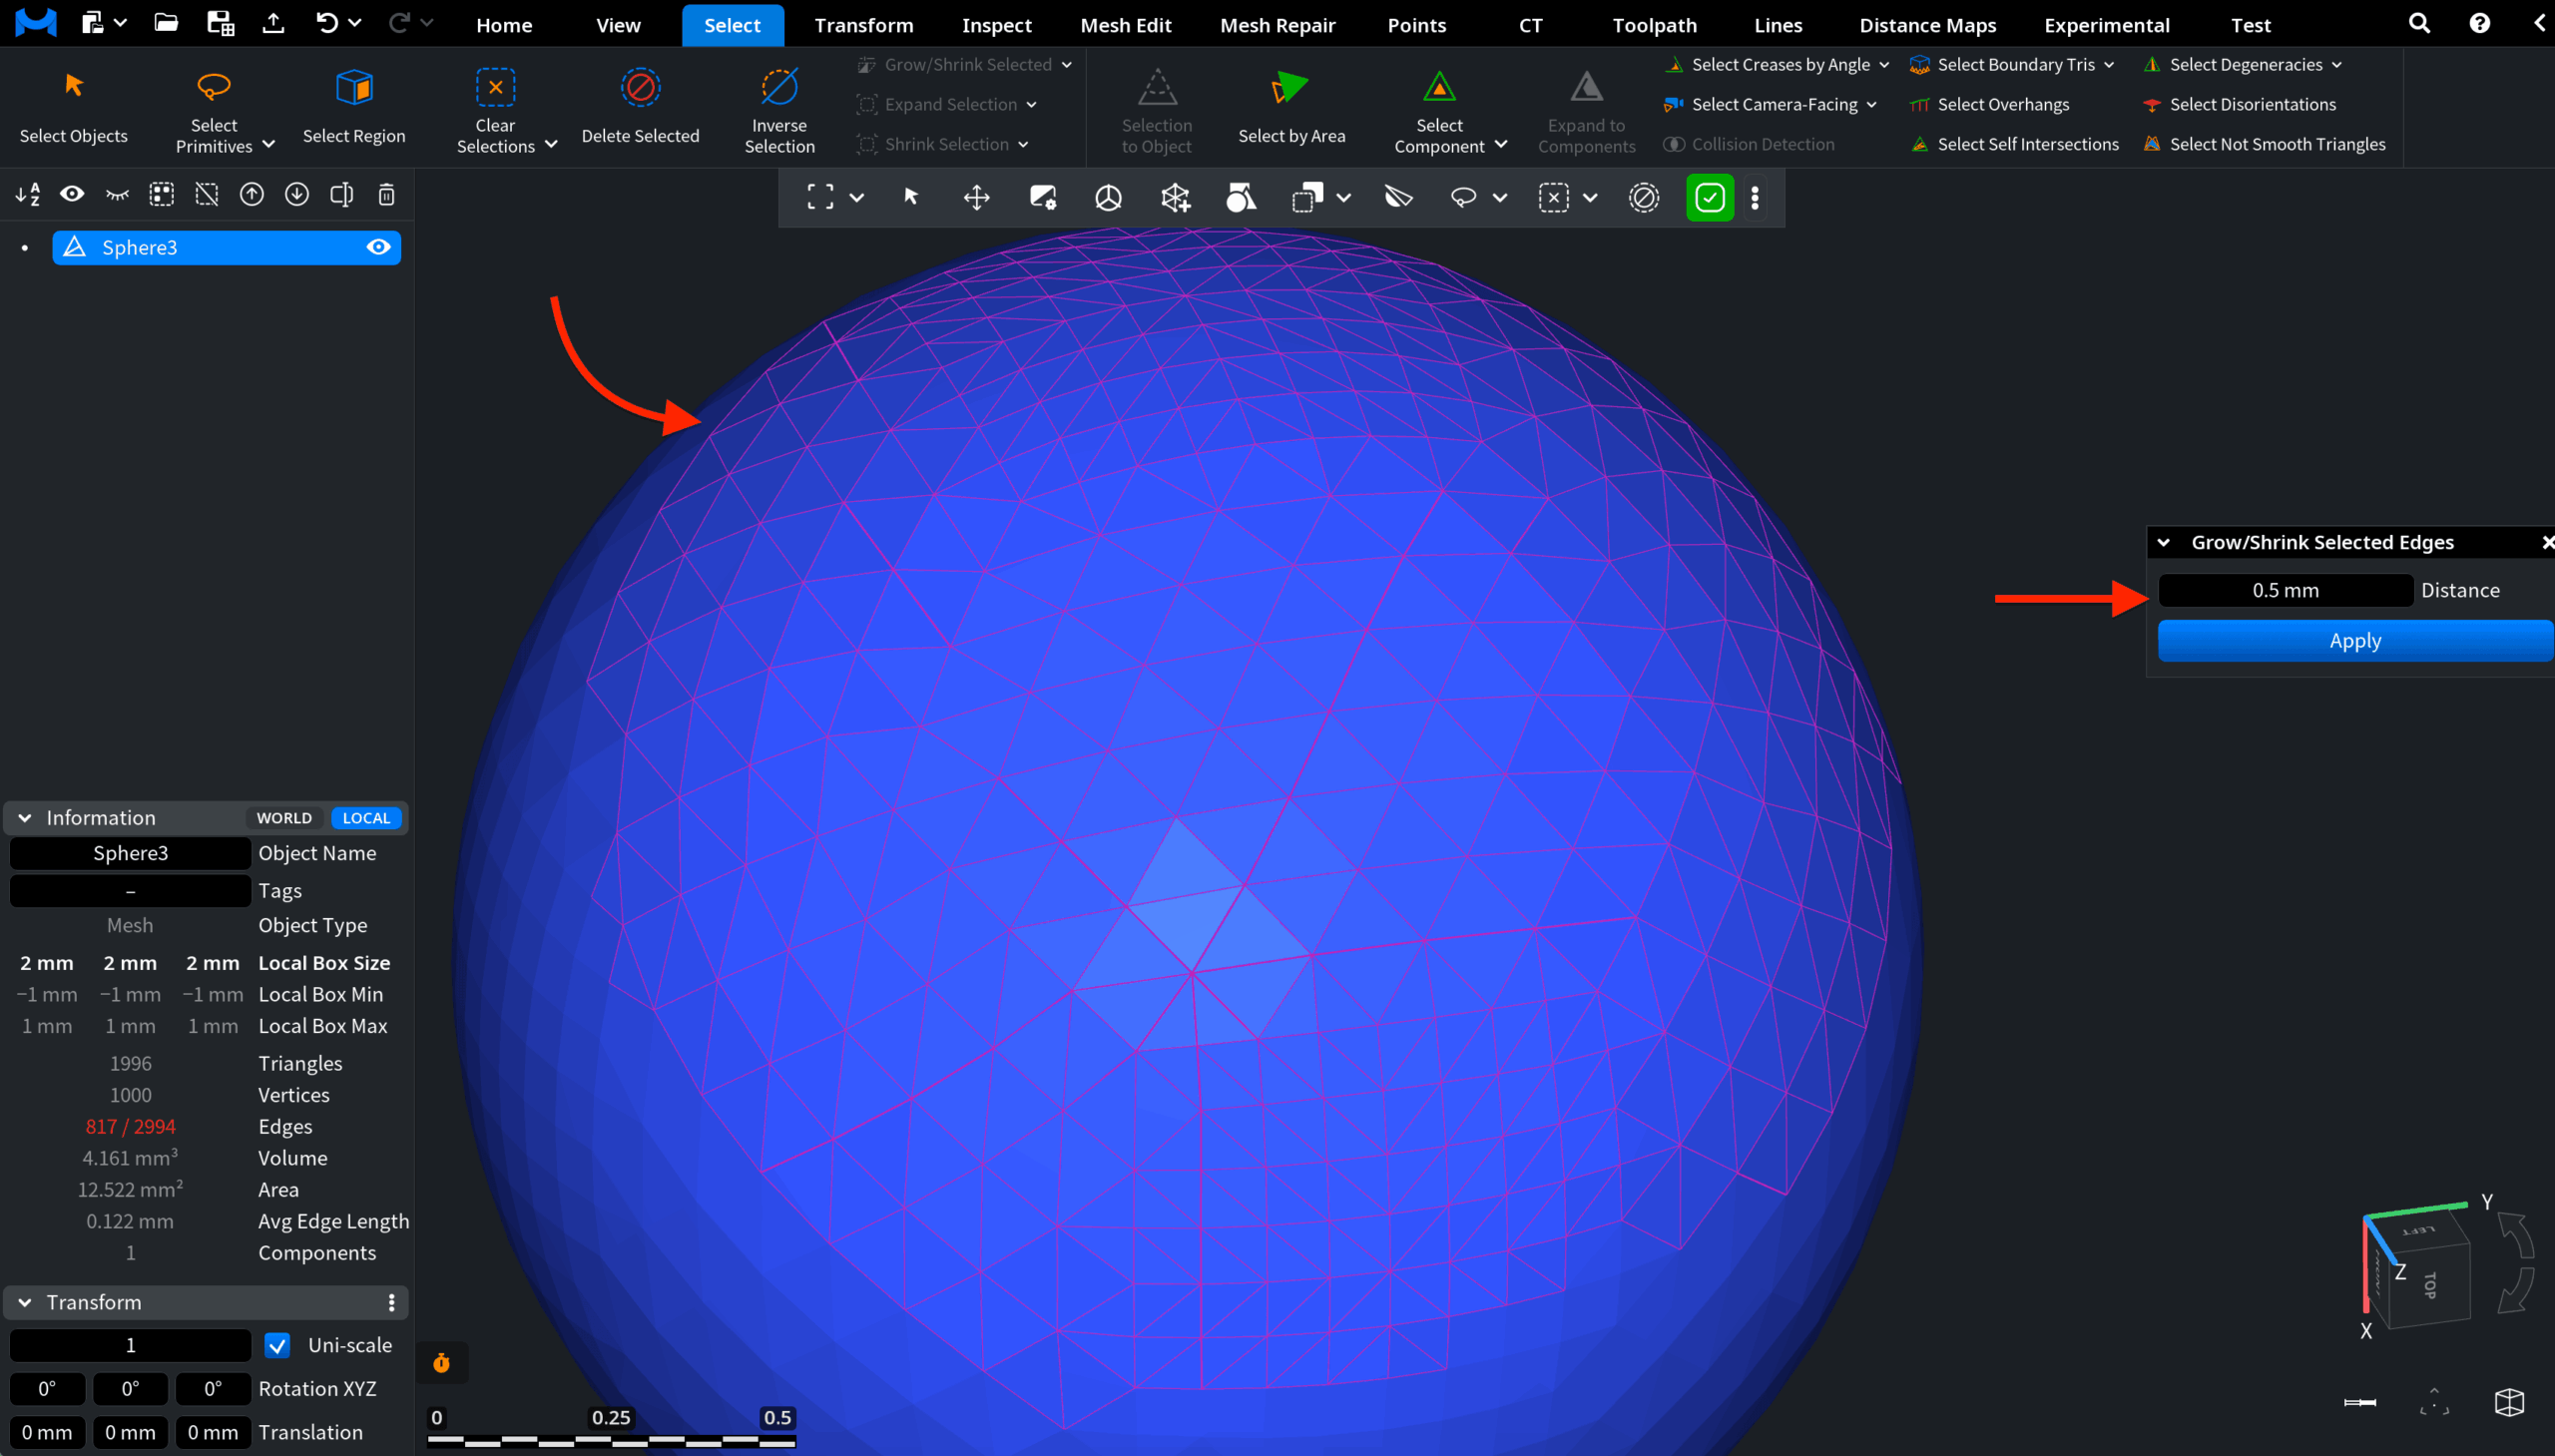2555x1456 pixels.
Task: Click the export upload icon
Action: tap(273, 23)
